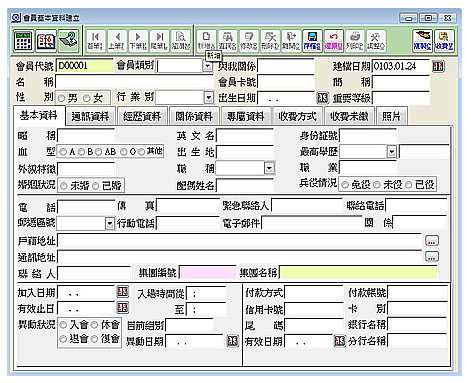This screenshot has width=471, height=383.
Task: Switch to the 照片 tab
Action: (x=391, y=116)
